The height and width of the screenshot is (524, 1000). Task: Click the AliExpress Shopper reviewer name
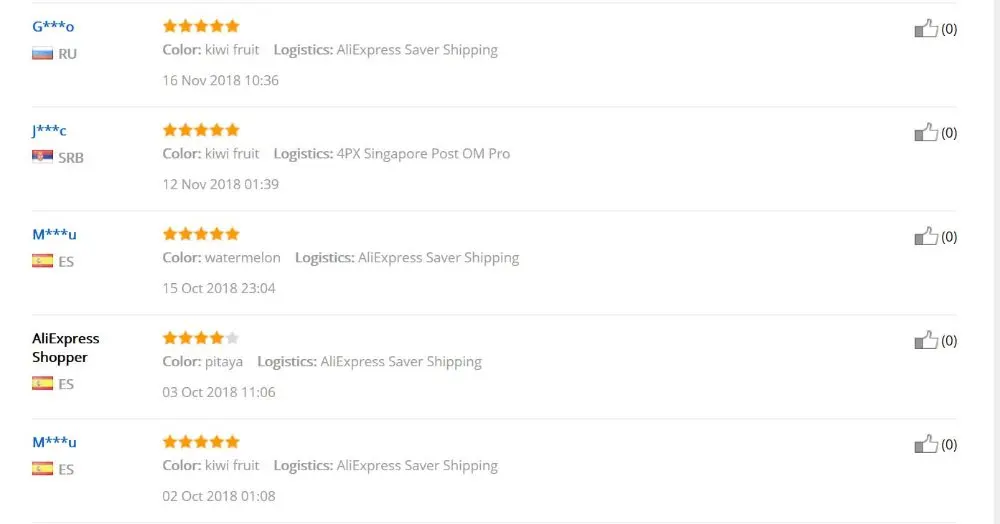click(66, 347)
